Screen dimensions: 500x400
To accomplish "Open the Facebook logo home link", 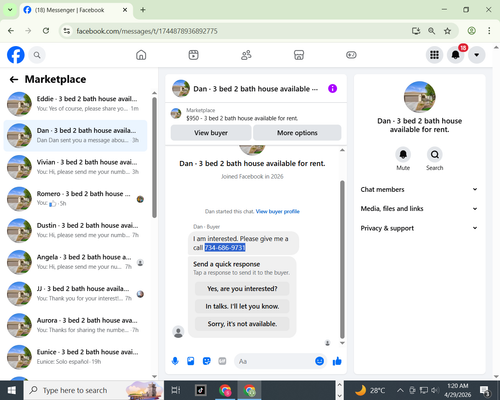I will 16,55.
